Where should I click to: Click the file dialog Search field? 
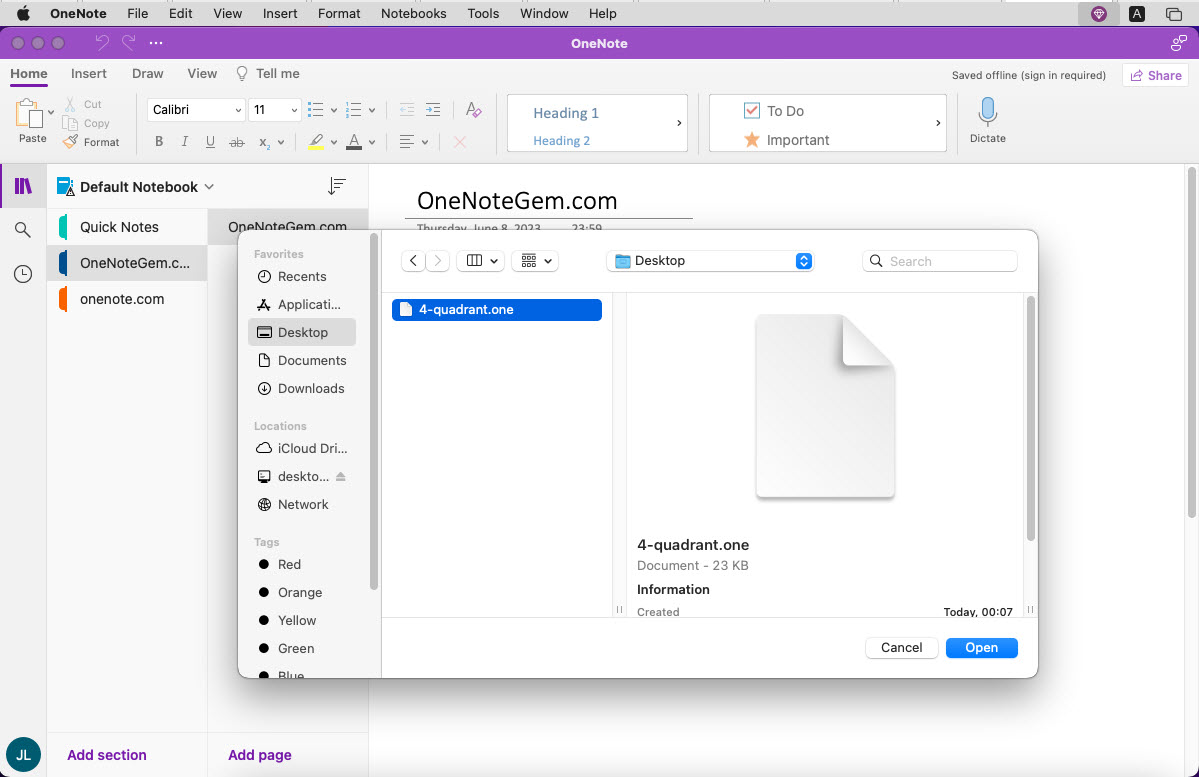(x=940, y=261)
